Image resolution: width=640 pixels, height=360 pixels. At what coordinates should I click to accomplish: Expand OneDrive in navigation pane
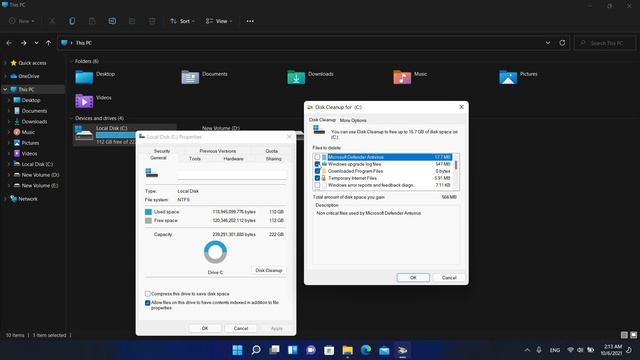tap(5, 76)
